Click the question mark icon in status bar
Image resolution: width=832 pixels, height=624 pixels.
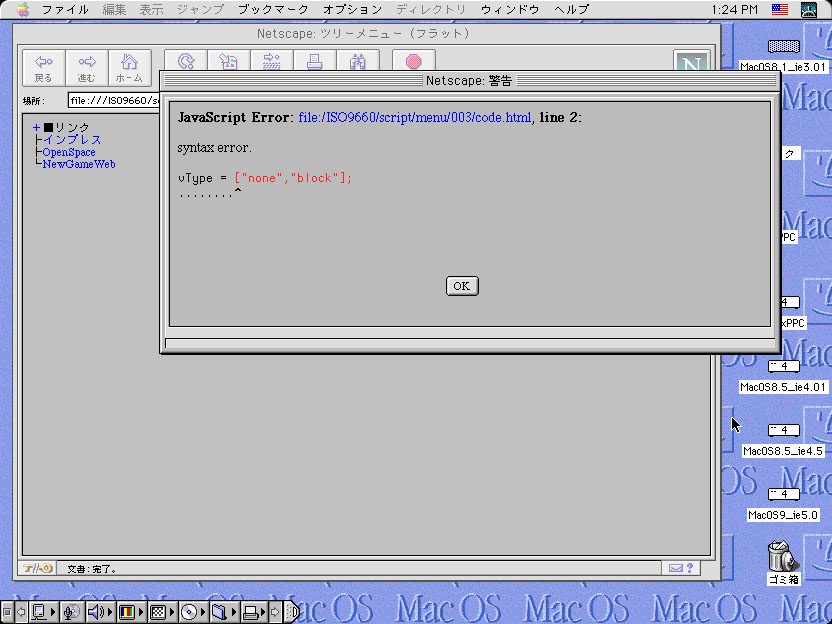[690, 568]
